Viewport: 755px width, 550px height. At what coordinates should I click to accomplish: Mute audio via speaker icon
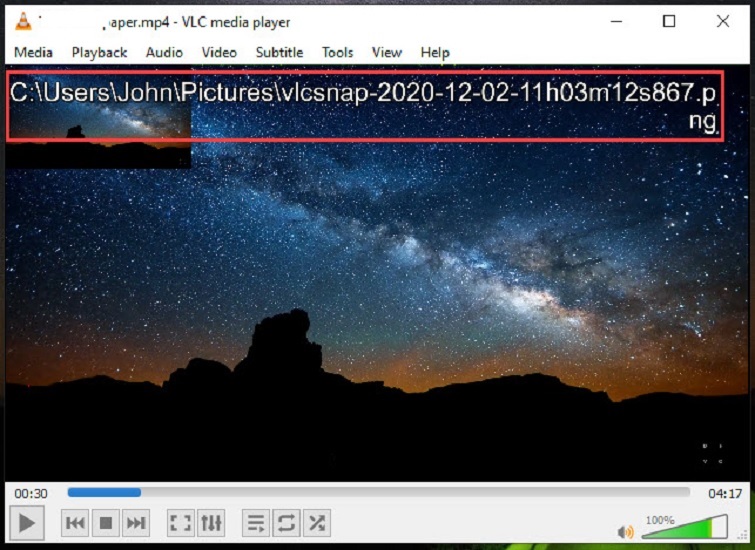(625, 532)
